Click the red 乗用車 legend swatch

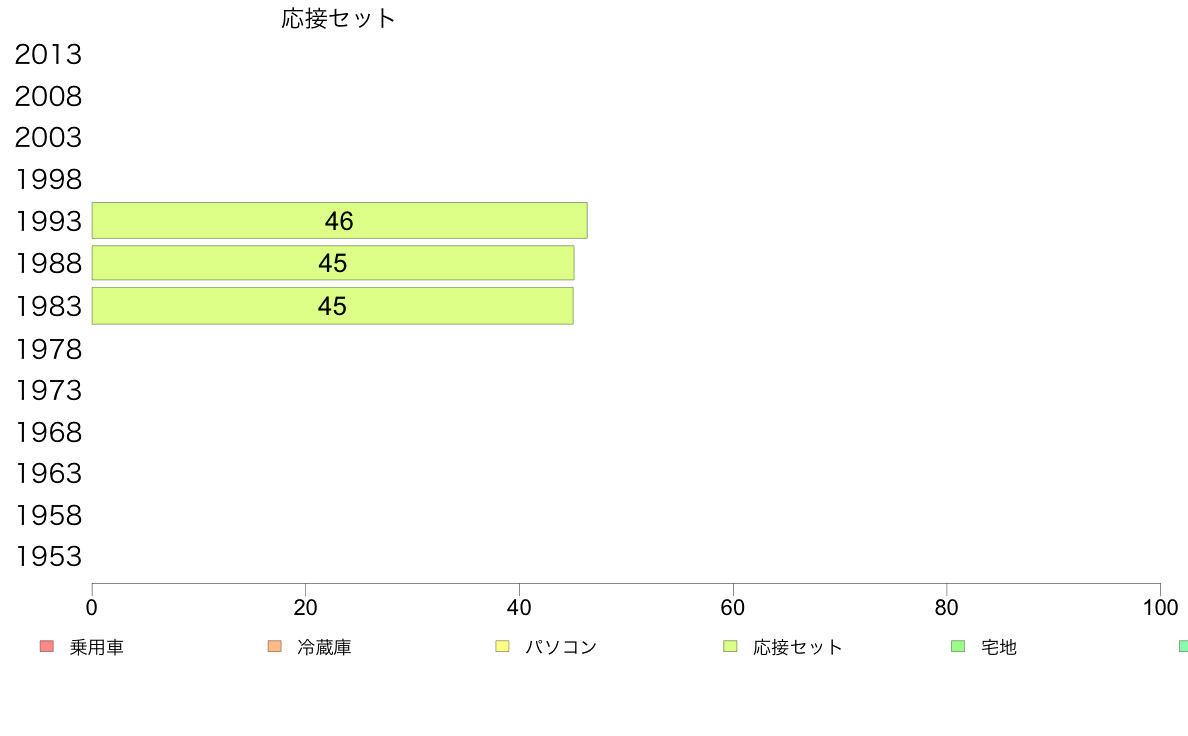click(x=47, y=646)
